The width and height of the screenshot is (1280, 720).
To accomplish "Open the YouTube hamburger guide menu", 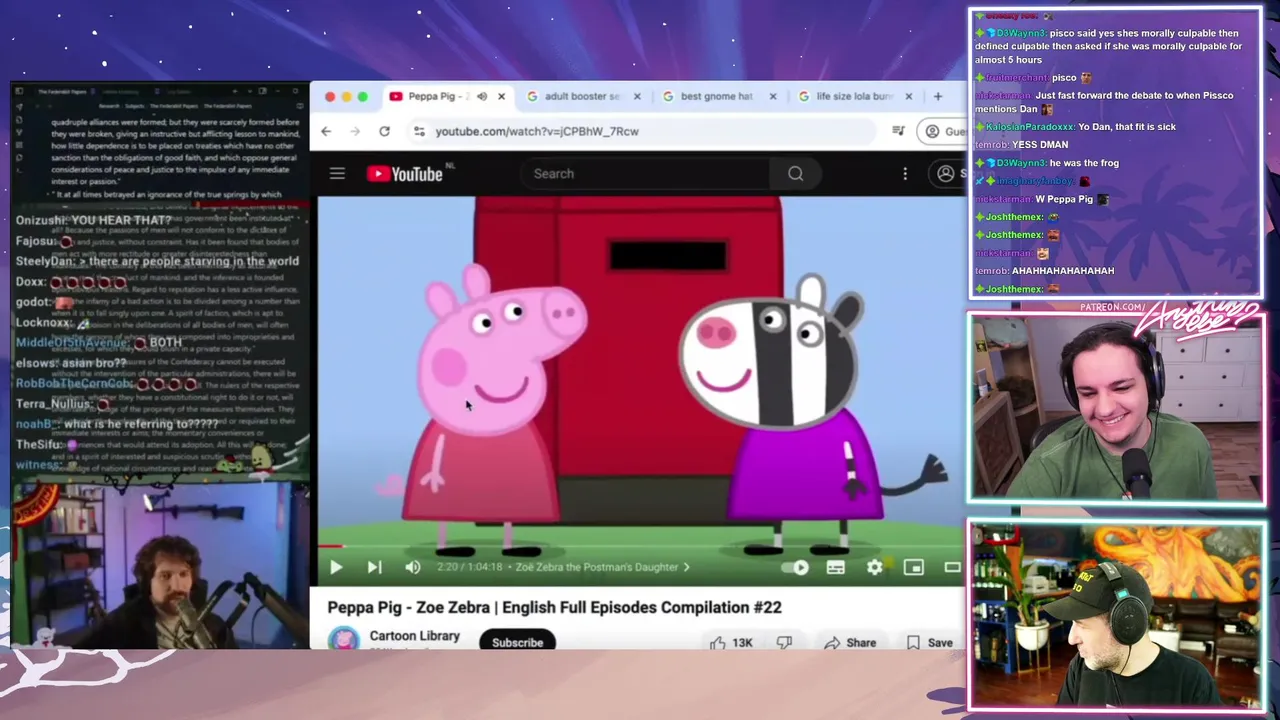I will [337, 174].
